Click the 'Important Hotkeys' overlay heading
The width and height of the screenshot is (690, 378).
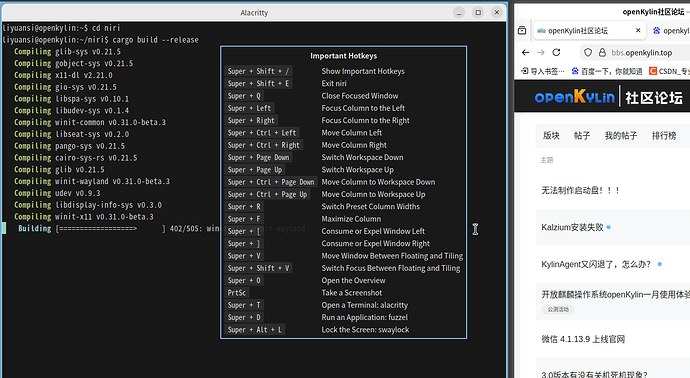pos(344,56)
